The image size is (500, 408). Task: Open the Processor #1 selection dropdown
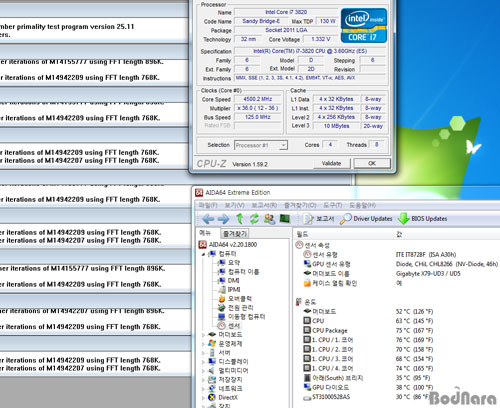point(261,145)
